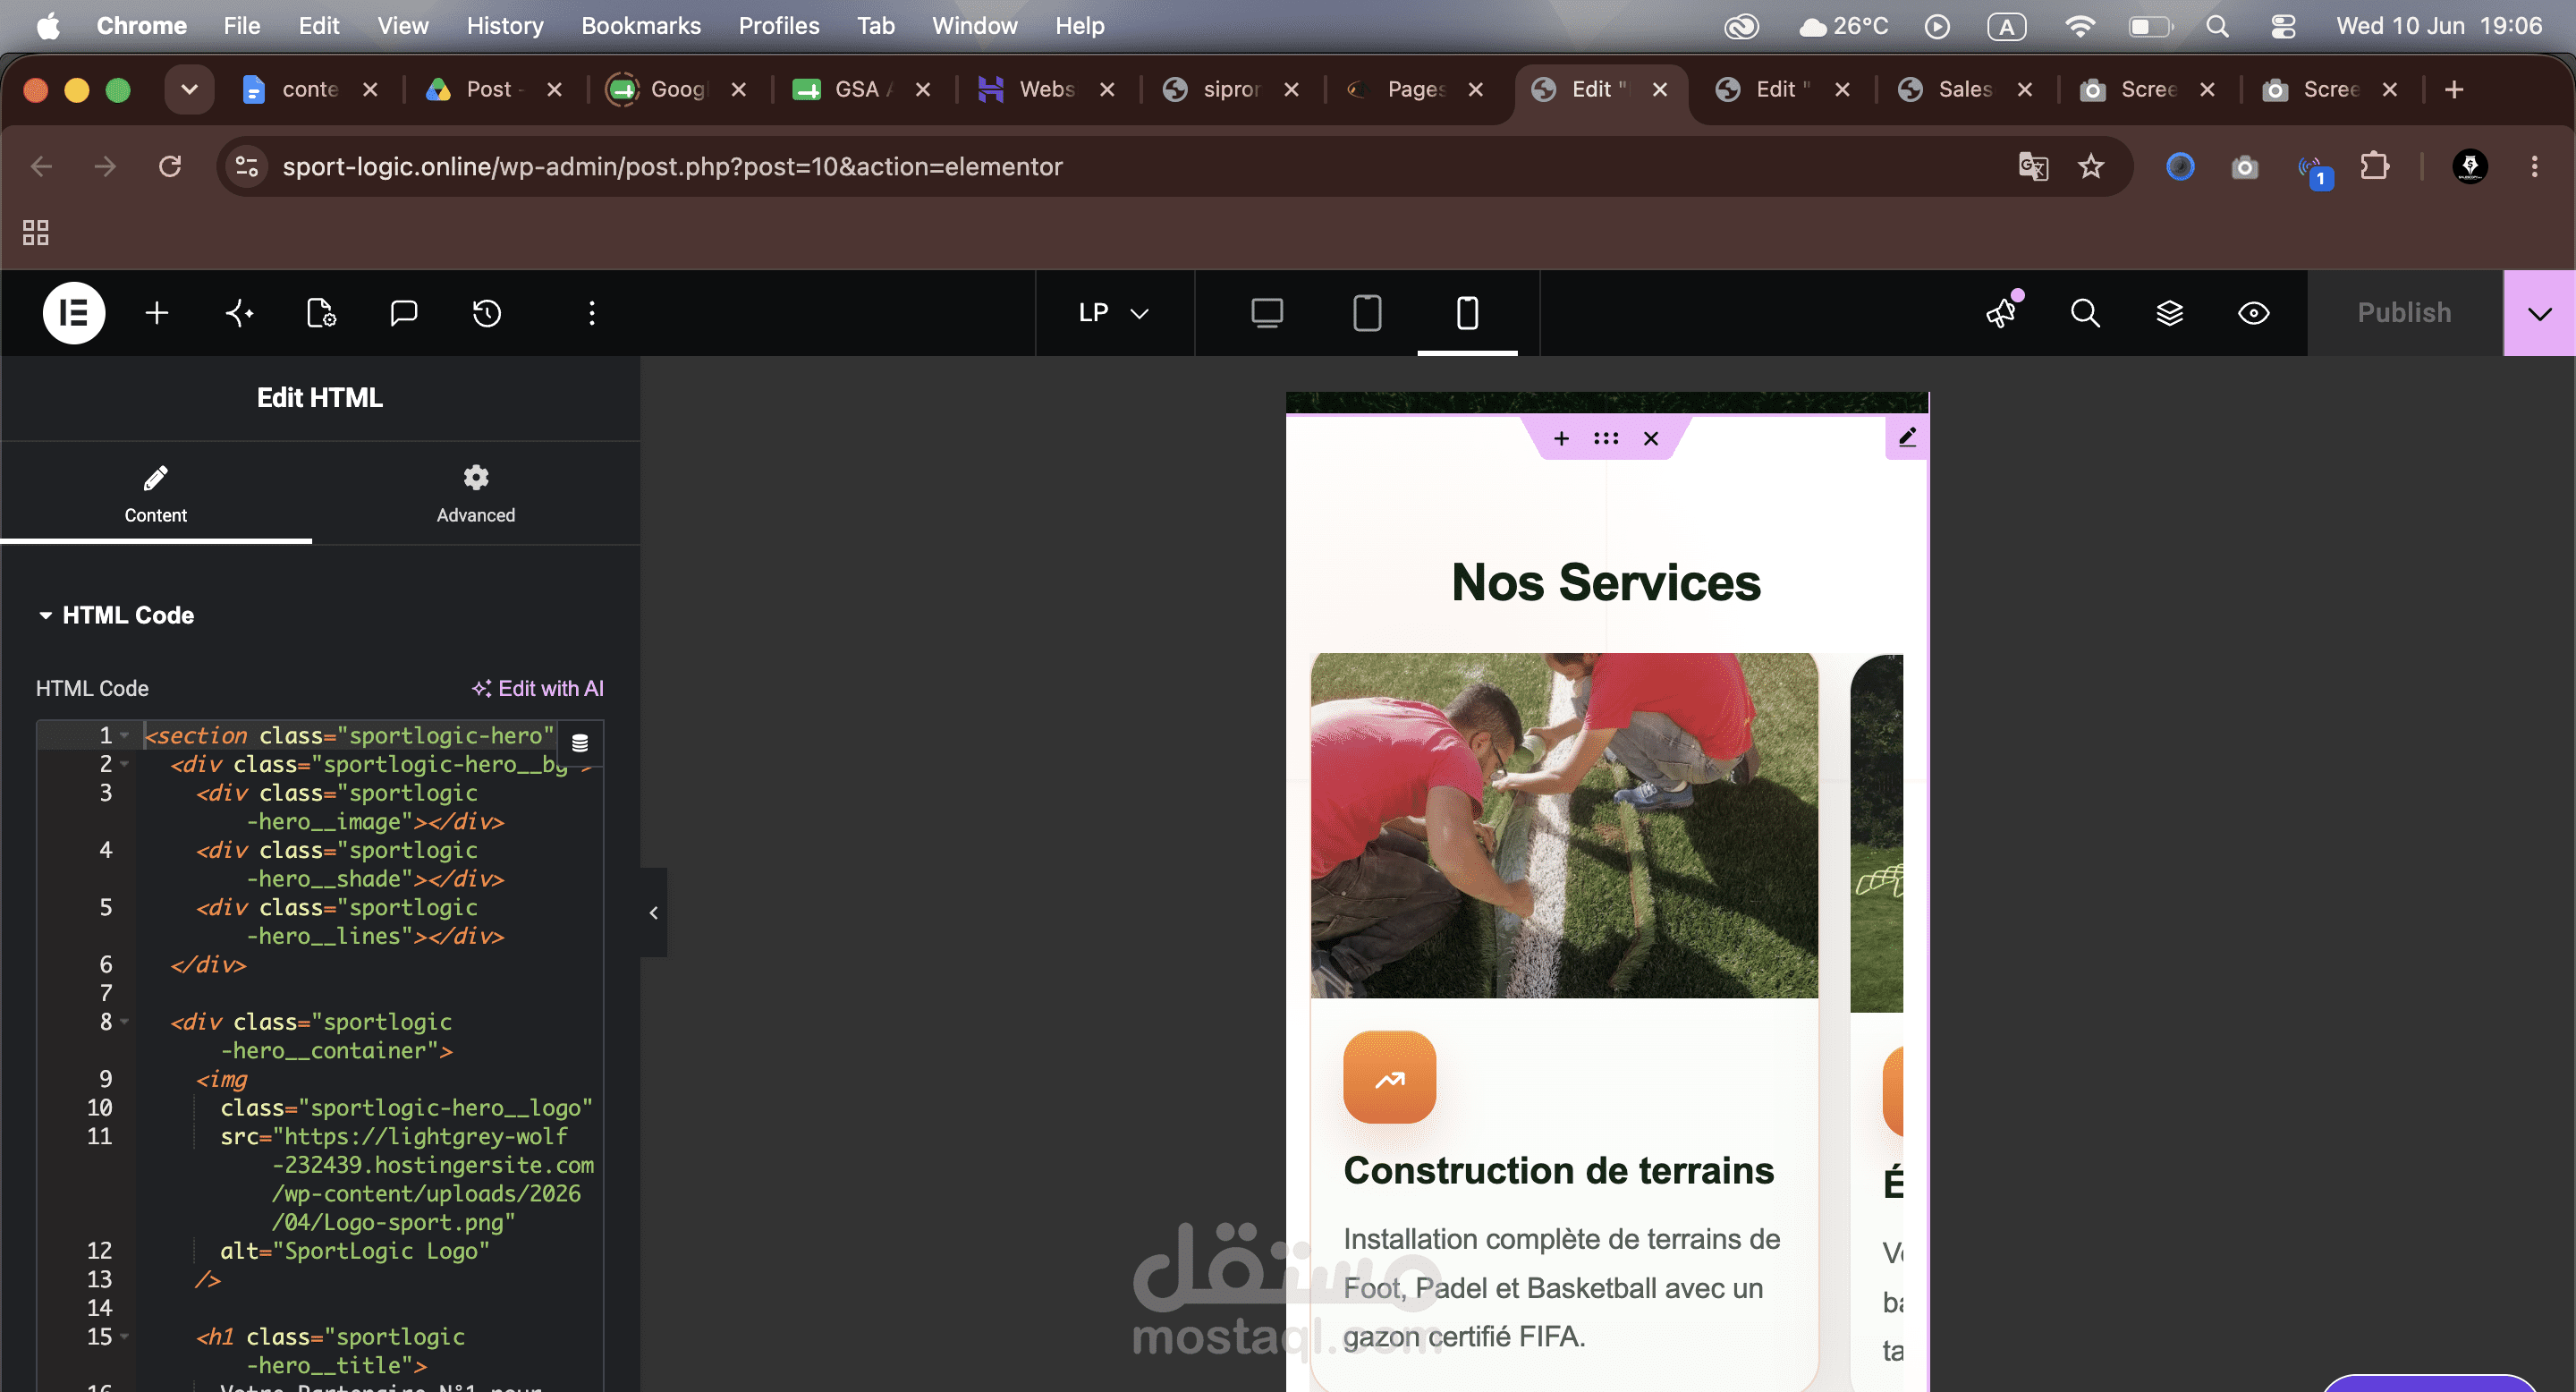This screenshot has height=1392, width=2576.
Task: Open the Elementor finder search icon
Action: (x=2085, y=313)
